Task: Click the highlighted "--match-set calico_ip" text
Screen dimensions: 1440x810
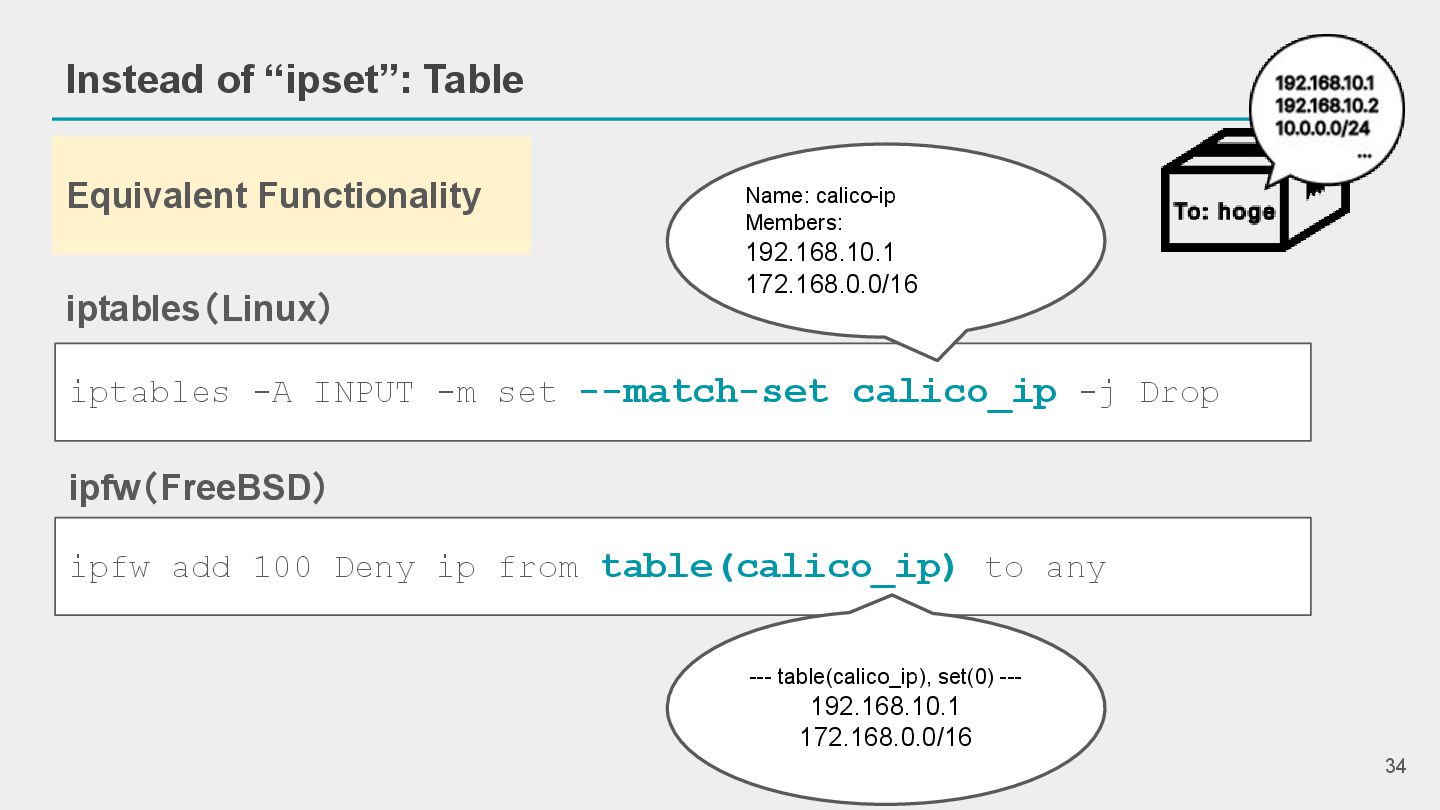Action: click(x=817, y=392)
